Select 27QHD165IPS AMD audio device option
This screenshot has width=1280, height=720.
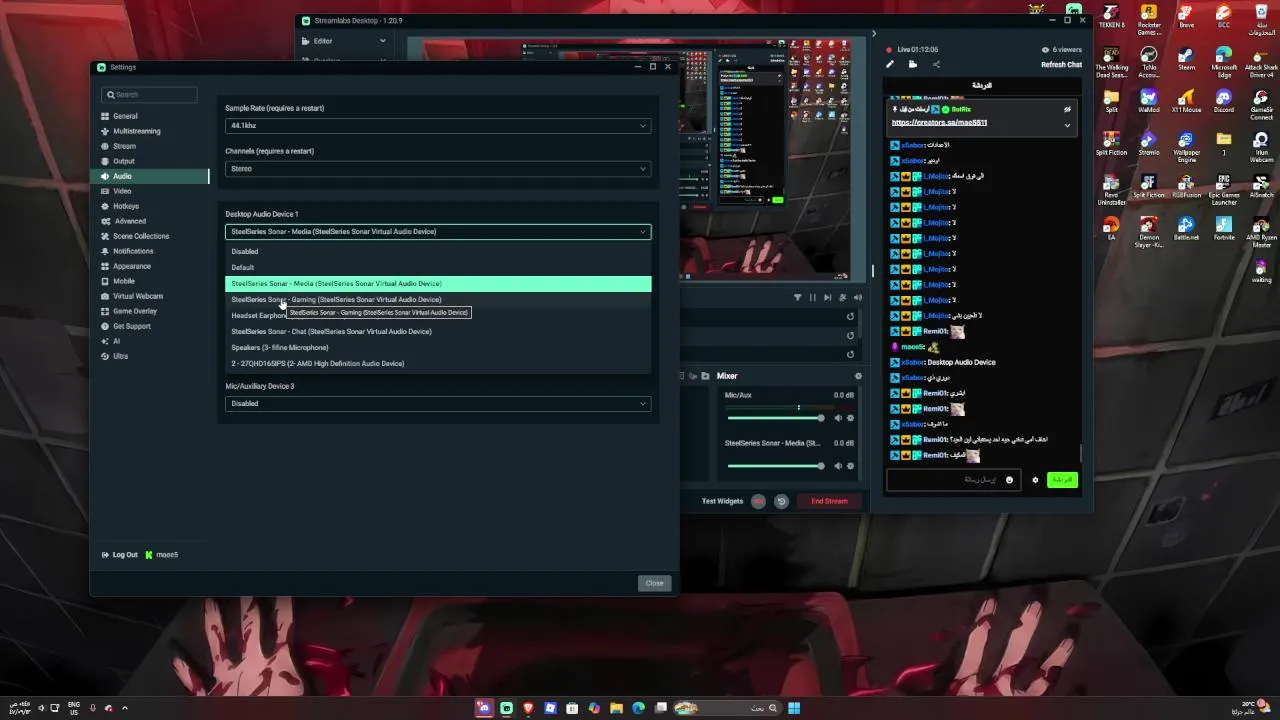[438, 364]
